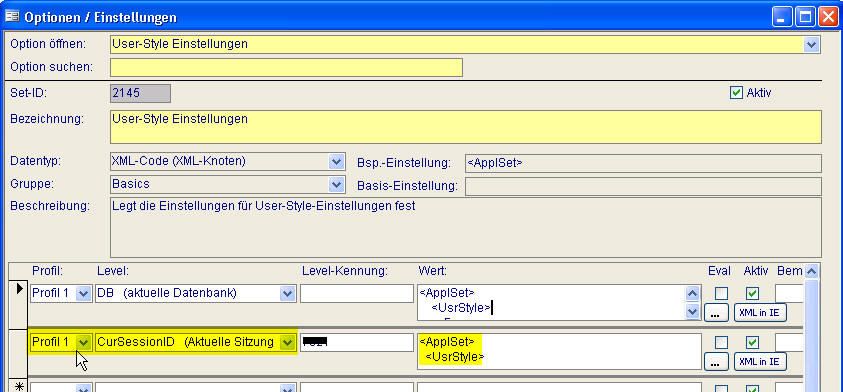
Task: Click the Bezeichnung text field
Action: coord(466,127)
